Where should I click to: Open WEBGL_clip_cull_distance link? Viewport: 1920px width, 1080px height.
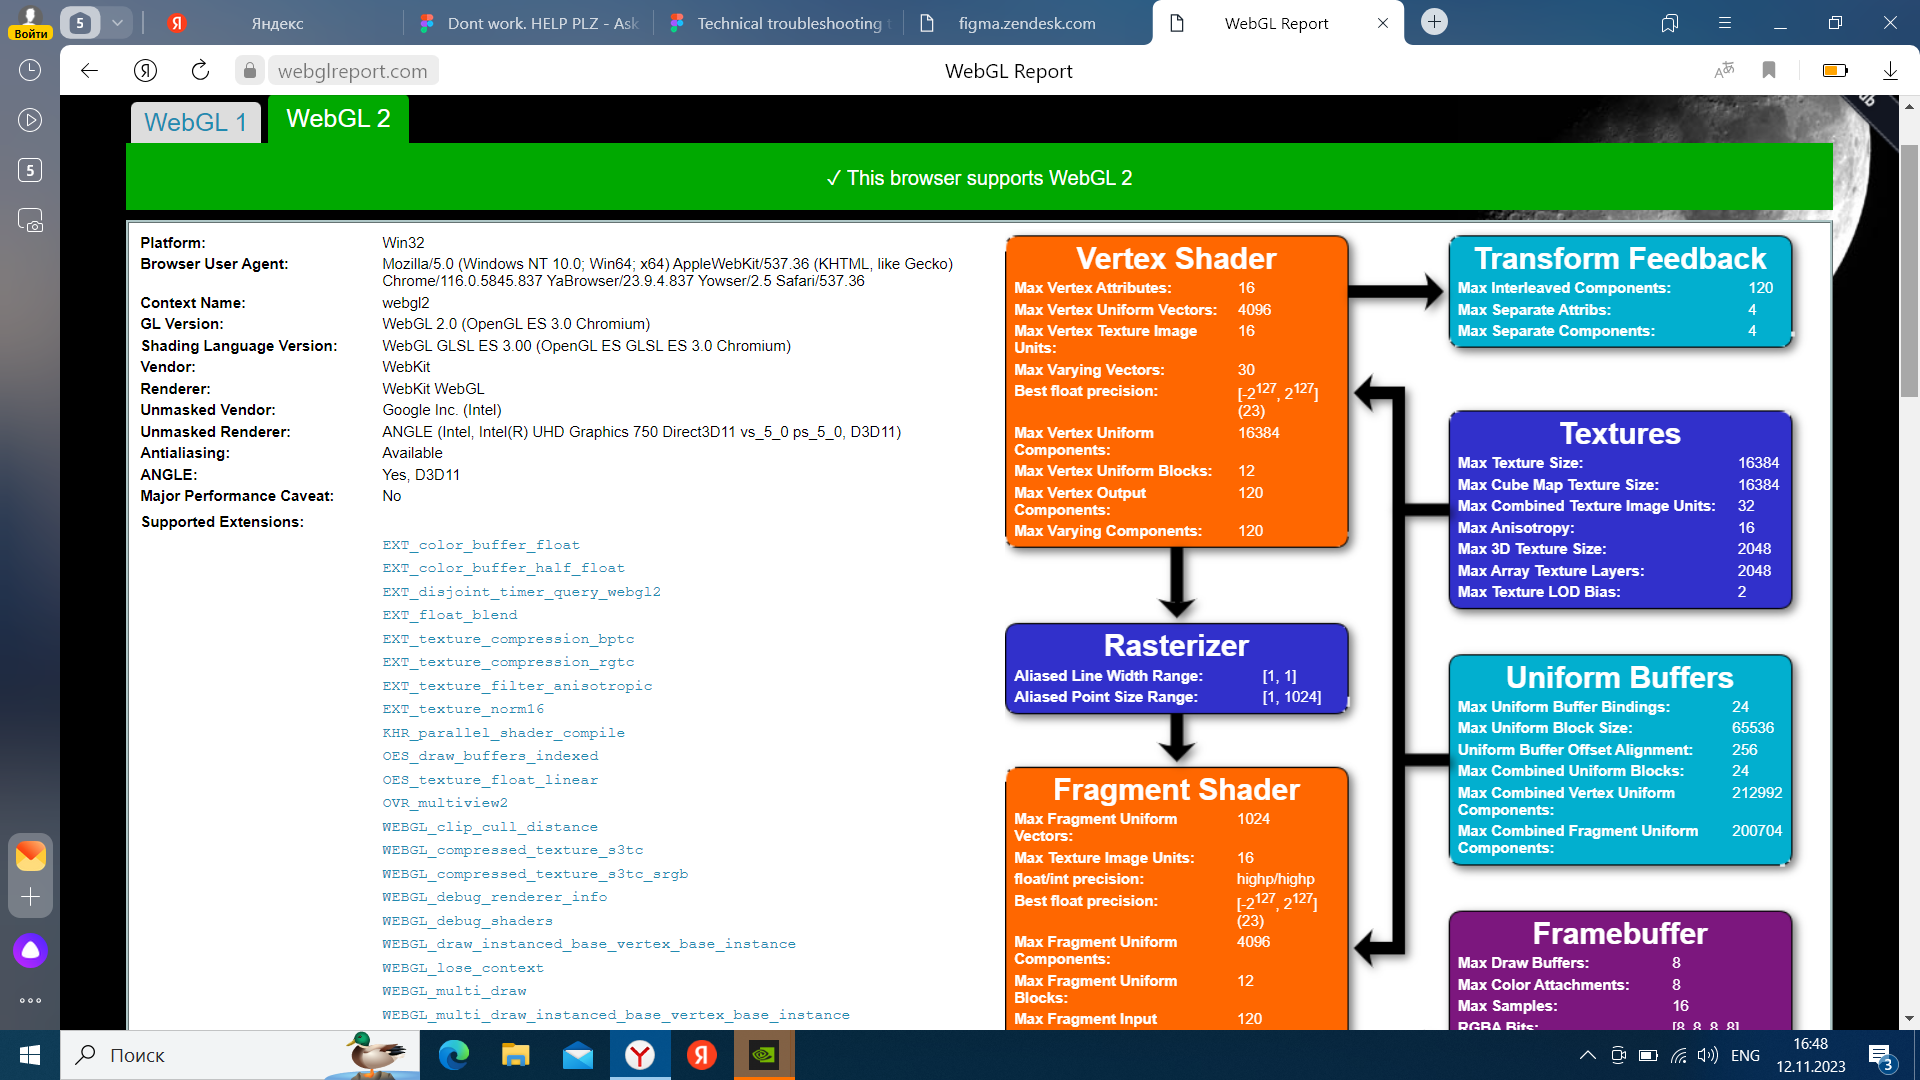490,827
